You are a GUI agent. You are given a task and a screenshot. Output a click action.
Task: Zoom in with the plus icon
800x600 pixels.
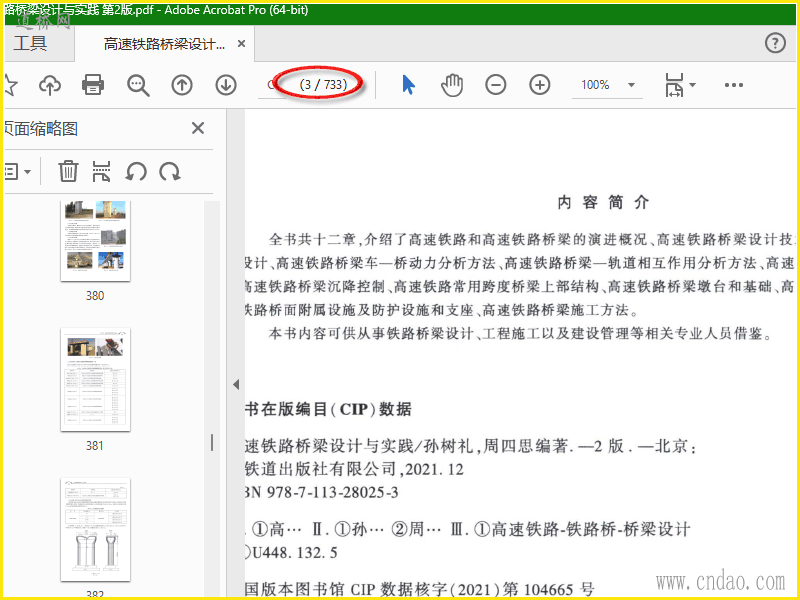coord(539,85)
